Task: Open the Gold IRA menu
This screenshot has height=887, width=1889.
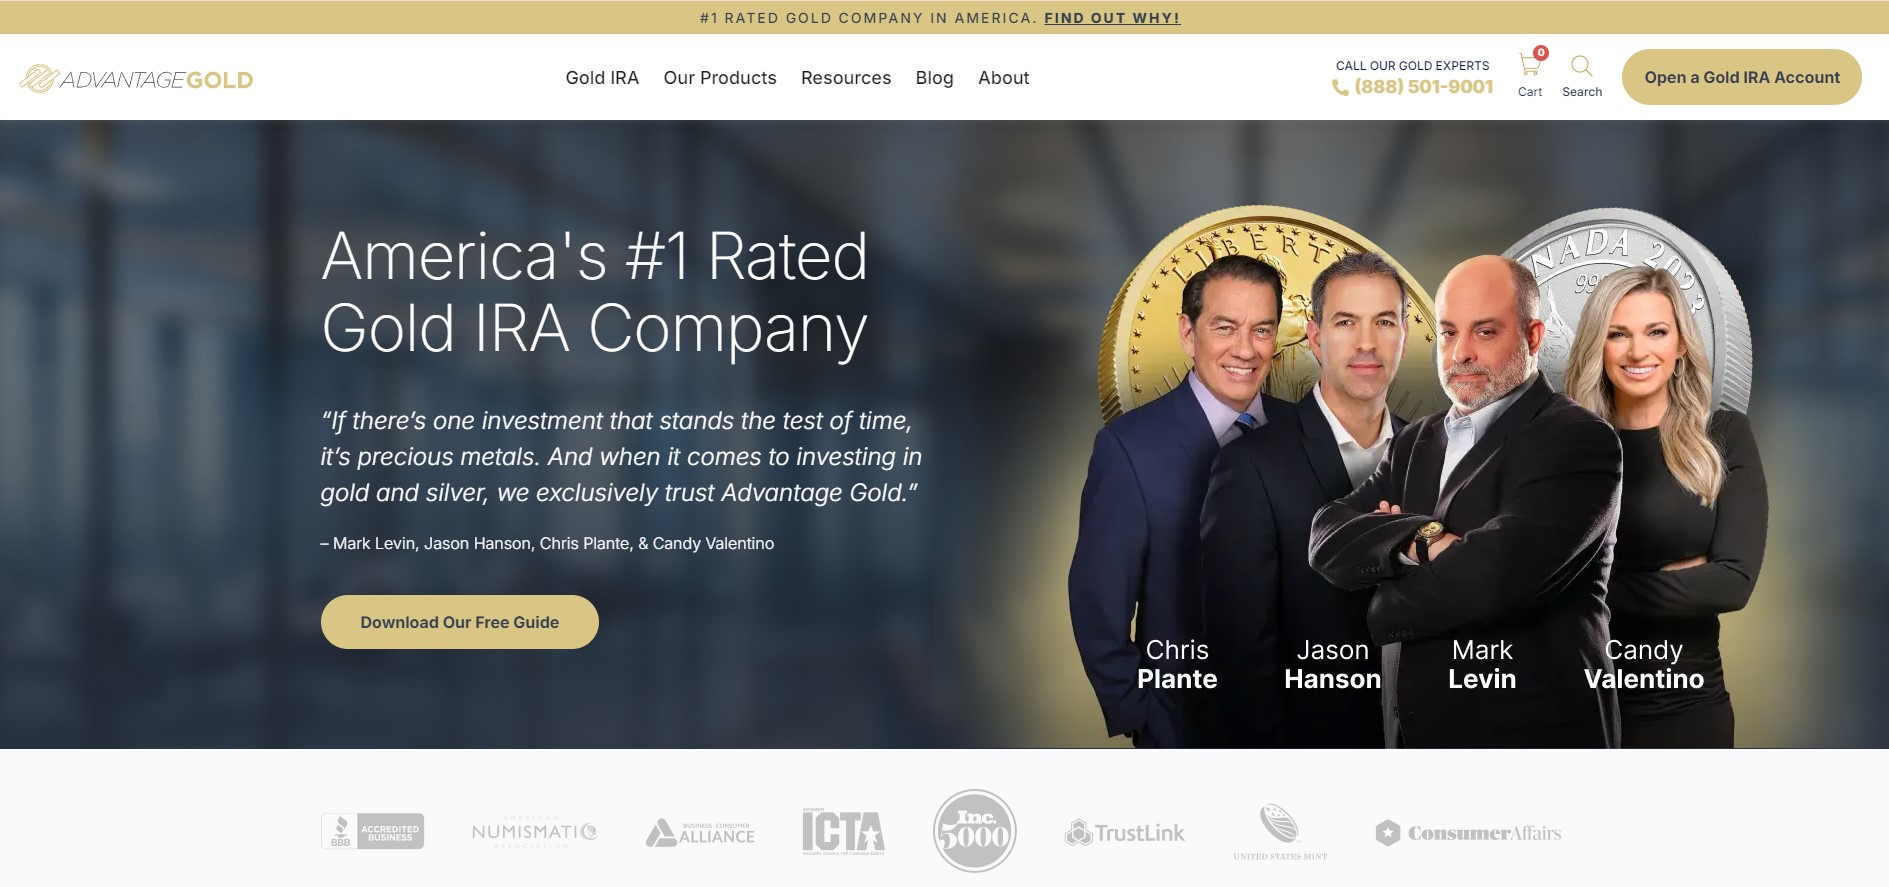Action: tap(602, 78)
